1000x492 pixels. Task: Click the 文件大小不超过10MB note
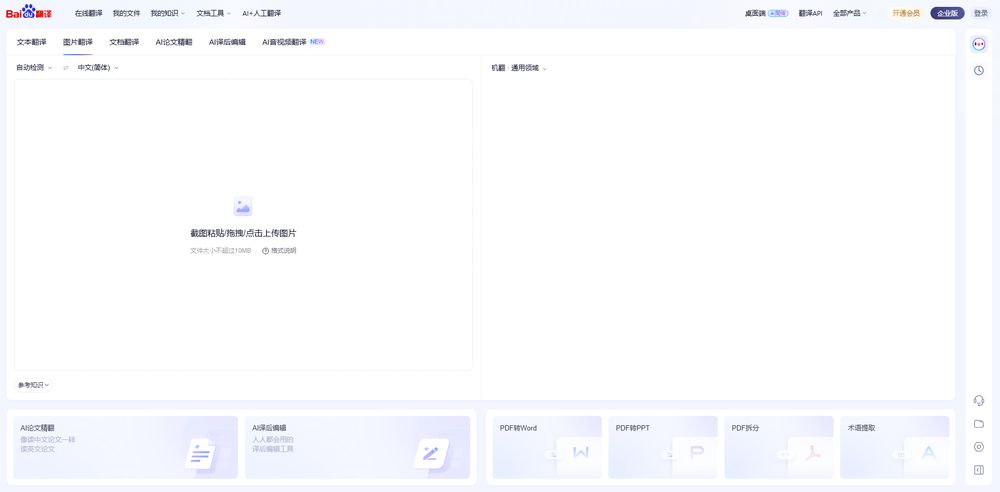click(221, 251)
